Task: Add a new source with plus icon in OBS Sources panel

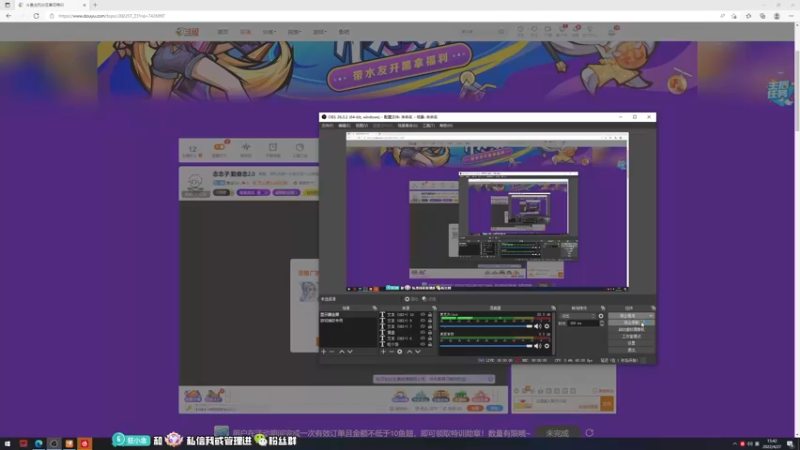Action: point(383,352)
